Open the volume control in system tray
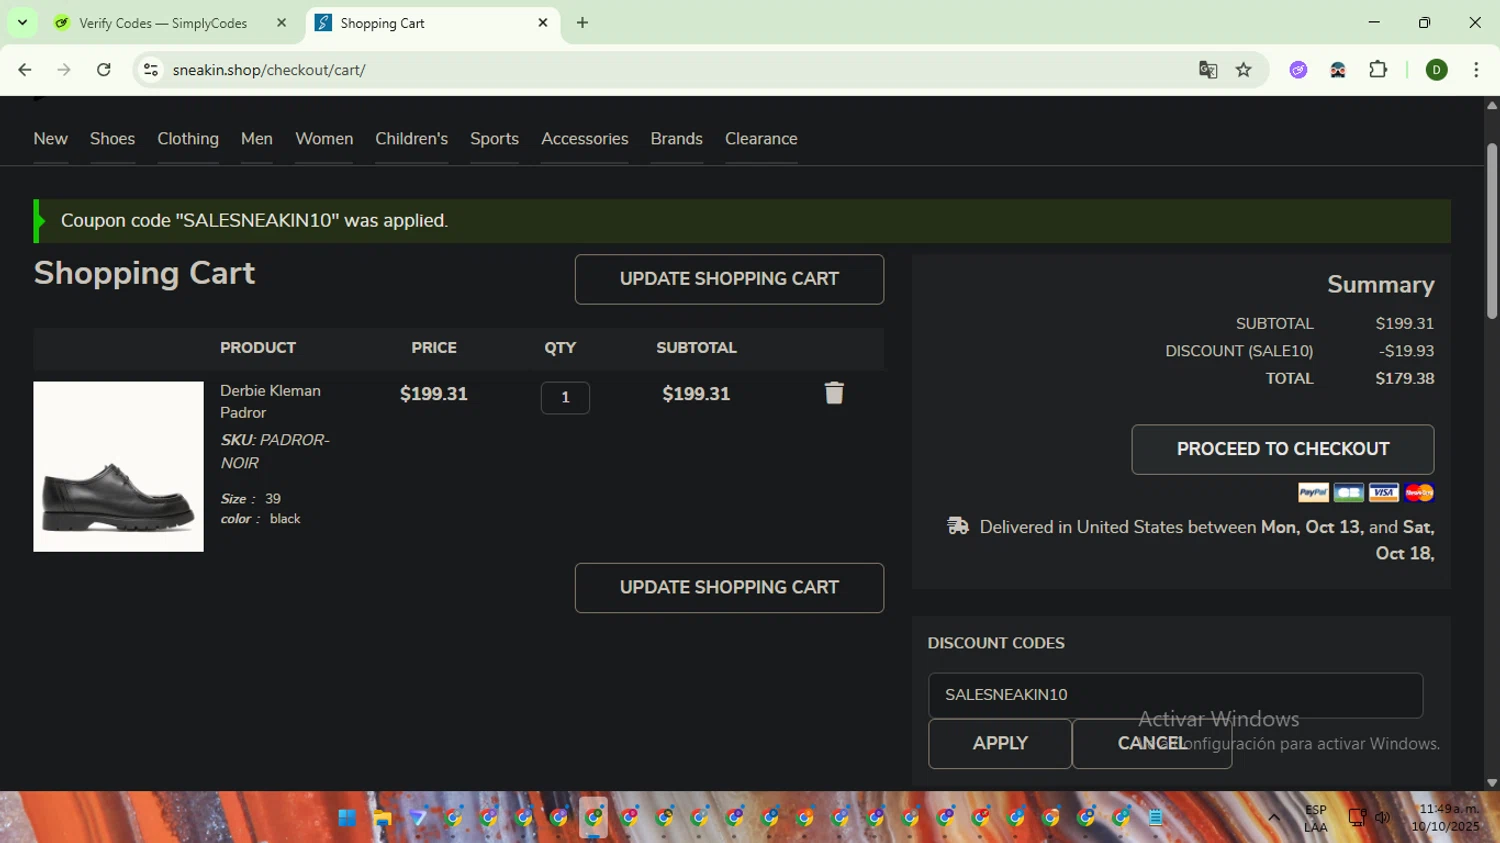This screenshot has height=843, width=1500. pos(1383,818)
